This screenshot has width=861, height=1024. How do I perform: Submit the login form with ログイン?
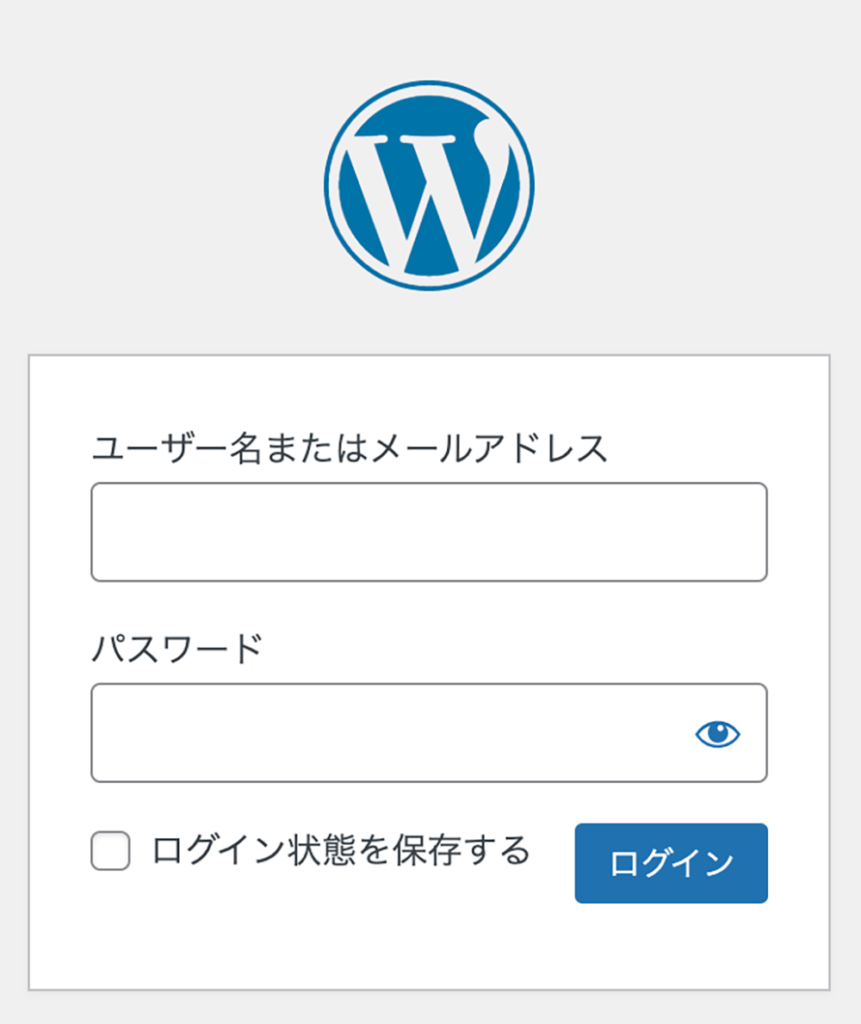[671, 863]
